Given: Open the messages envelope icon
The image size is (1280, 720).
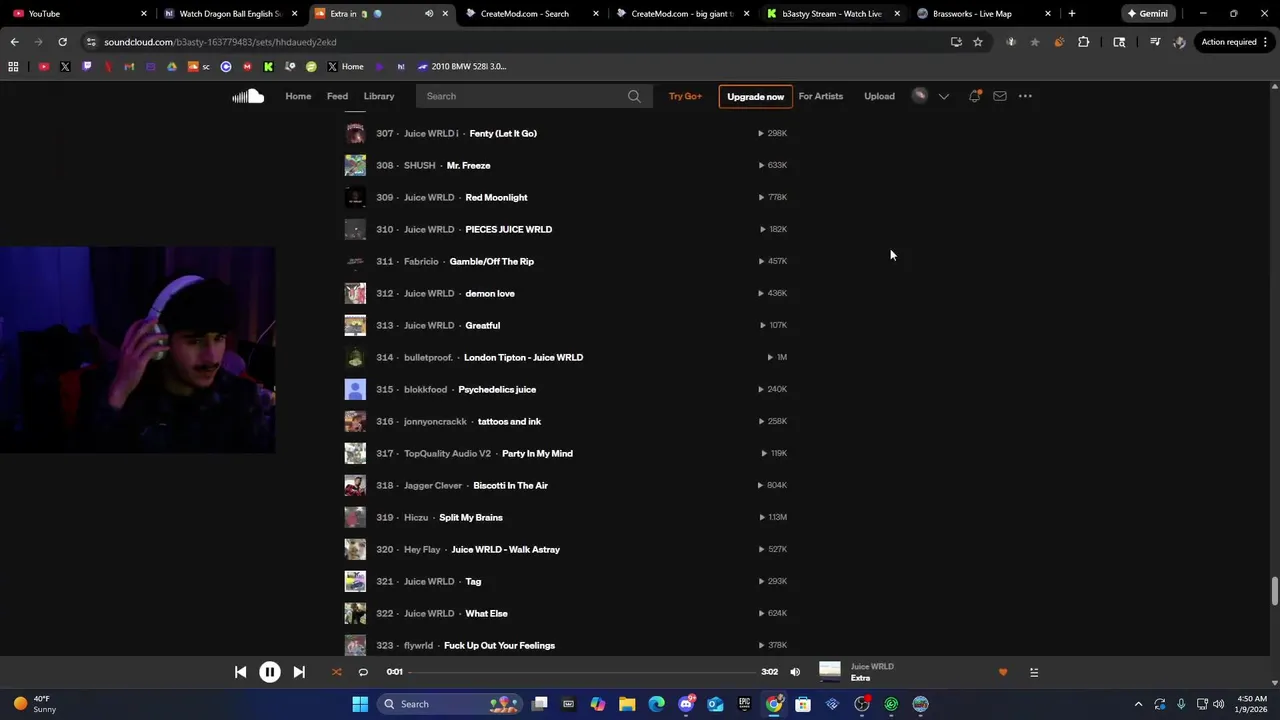Looking at the screenshot, I should coord(999,96).
